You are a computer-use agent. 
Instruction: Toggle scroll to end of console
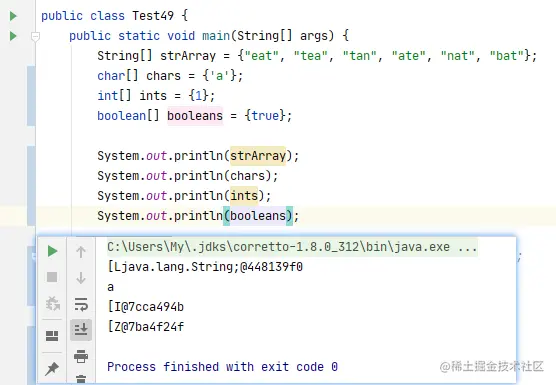point(81,330)
